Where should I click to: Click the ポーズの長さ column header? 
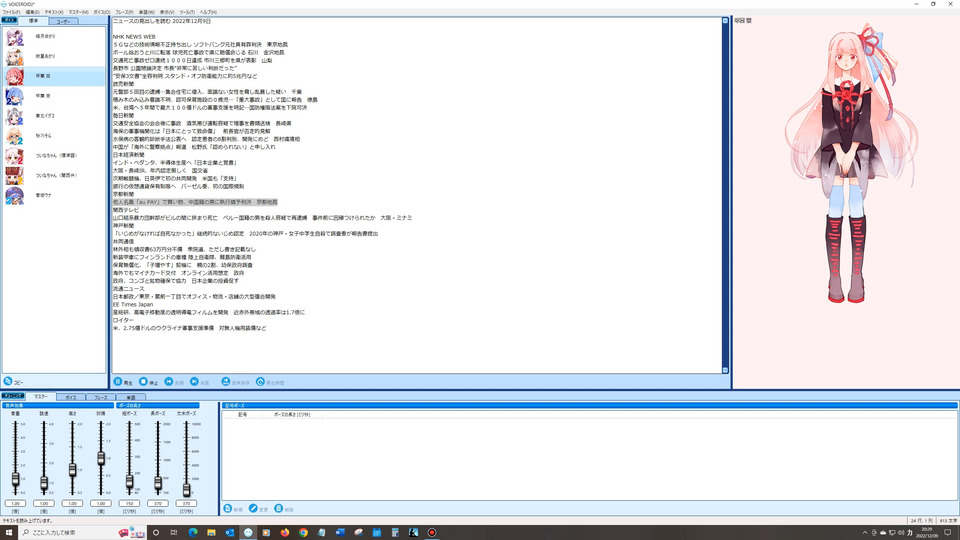click(291, 414)
